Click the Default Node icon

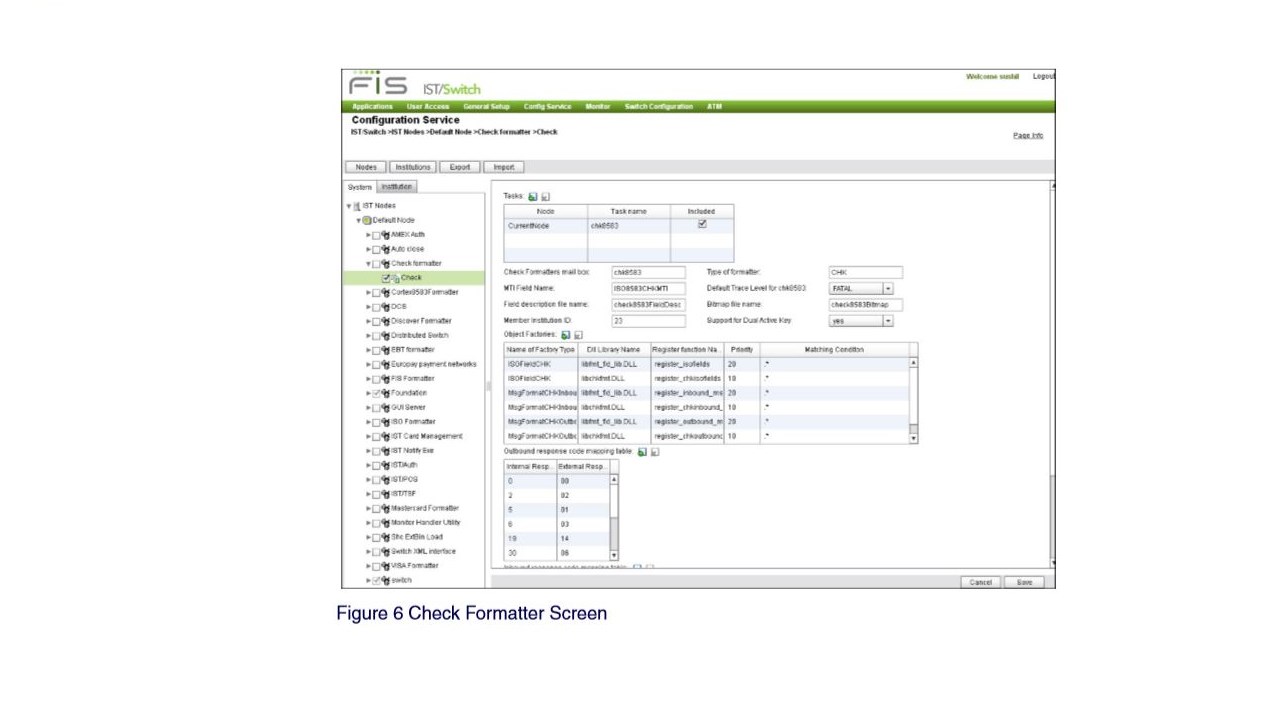[367, 220]
